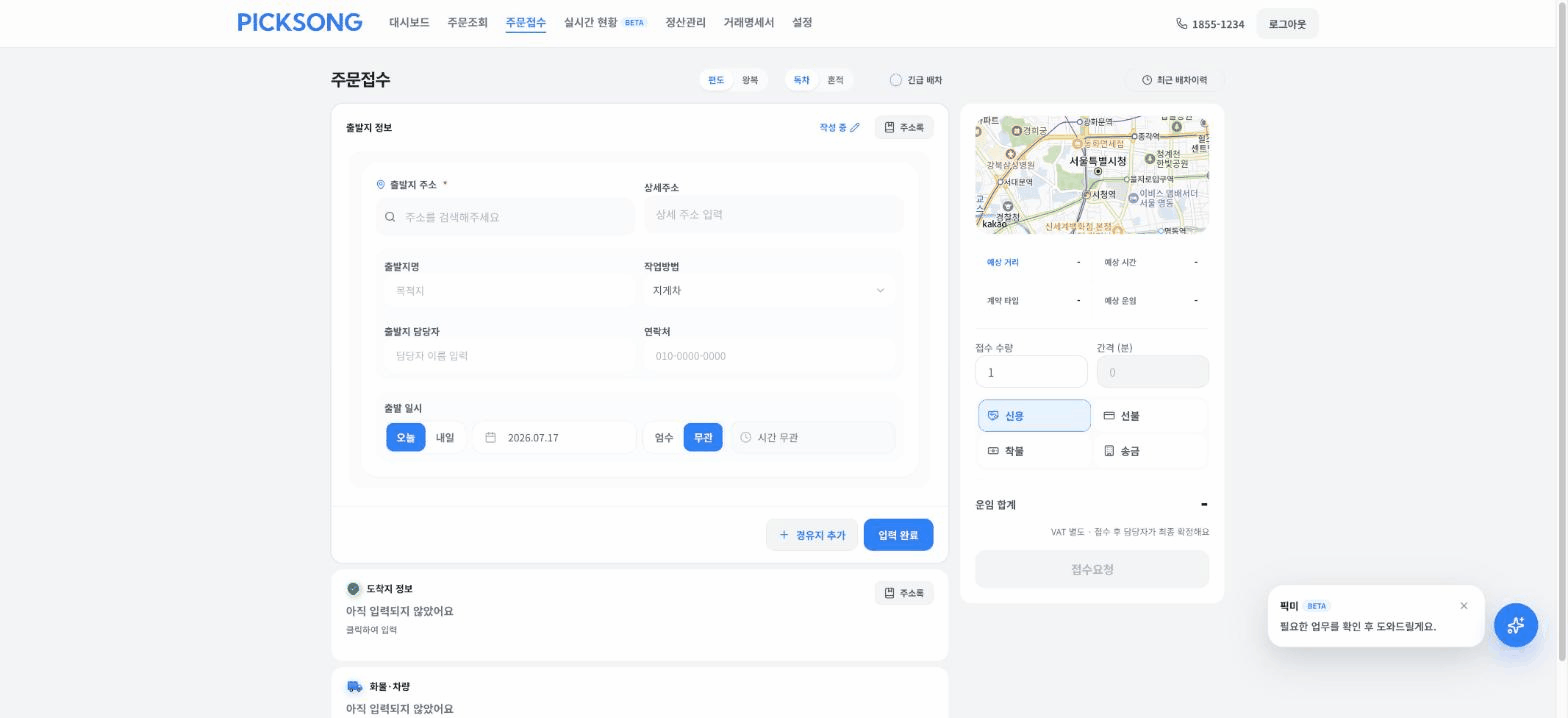Click the 로그아웃 button

1287,24
